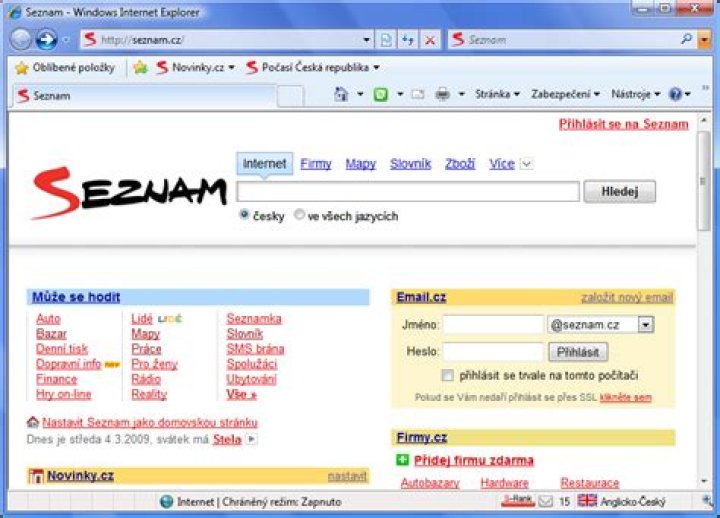The height and width of the screenshot is (518, 720).
Task: Click the seznam.cz address bar
Action: click(x=225, y=40)
